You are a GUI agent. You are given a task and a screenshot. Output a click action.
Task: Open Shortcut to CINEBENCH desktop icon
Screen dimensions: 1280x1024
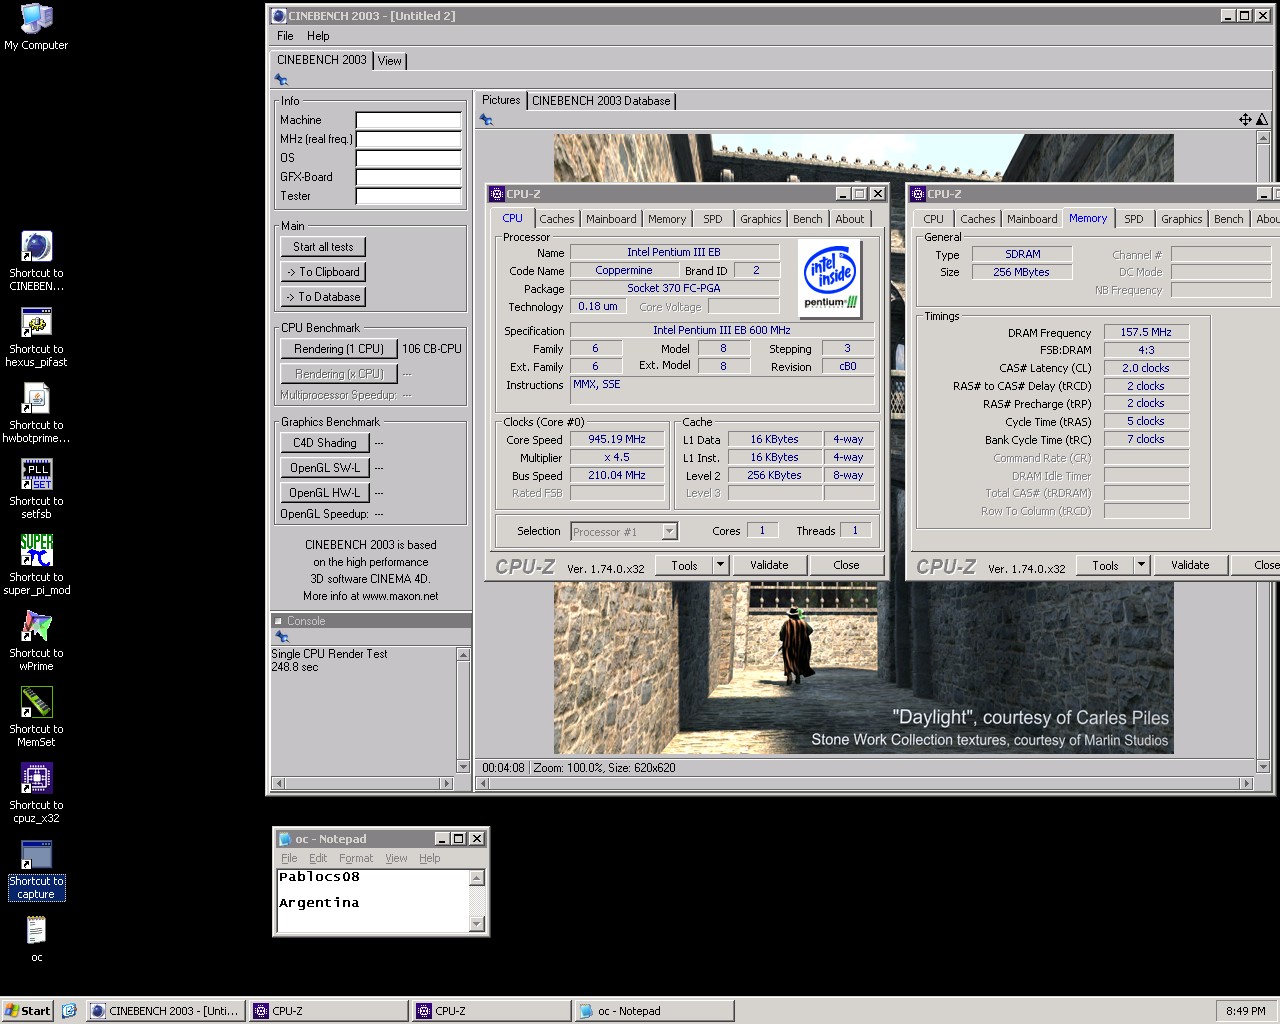pyautogui.click(x=36, y=262)
